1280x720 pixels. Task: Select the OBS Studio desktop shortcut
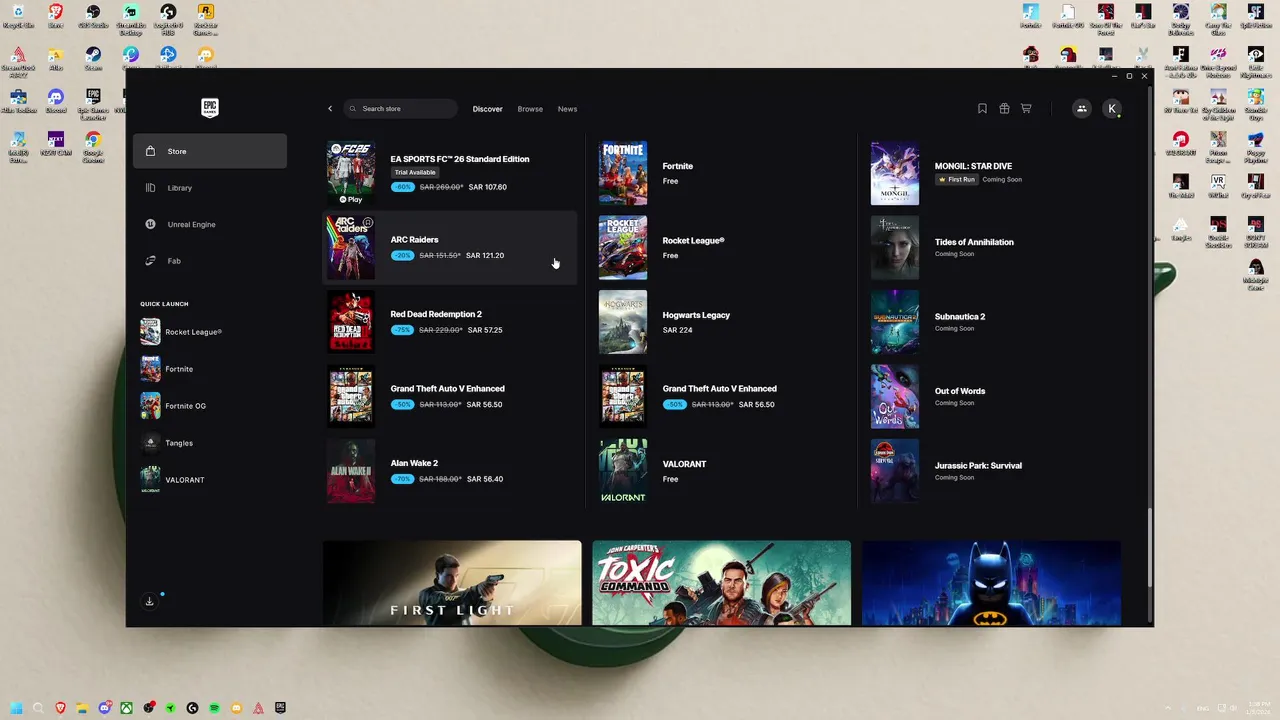[x=93, y=16]
